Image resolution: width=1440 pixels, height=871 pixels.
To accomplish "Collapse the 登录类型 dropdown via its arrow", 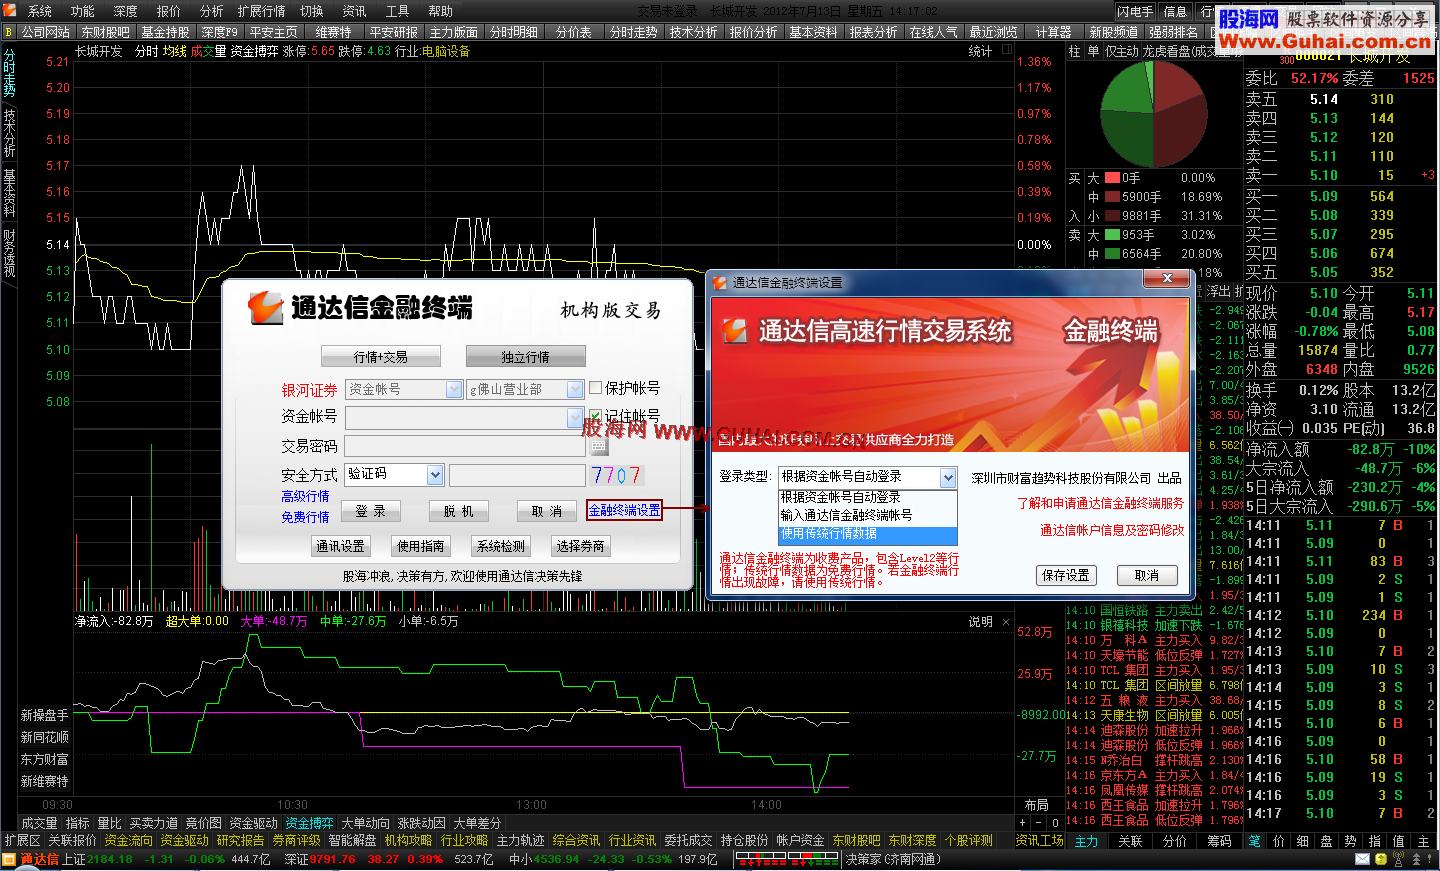I will (948, 478).
